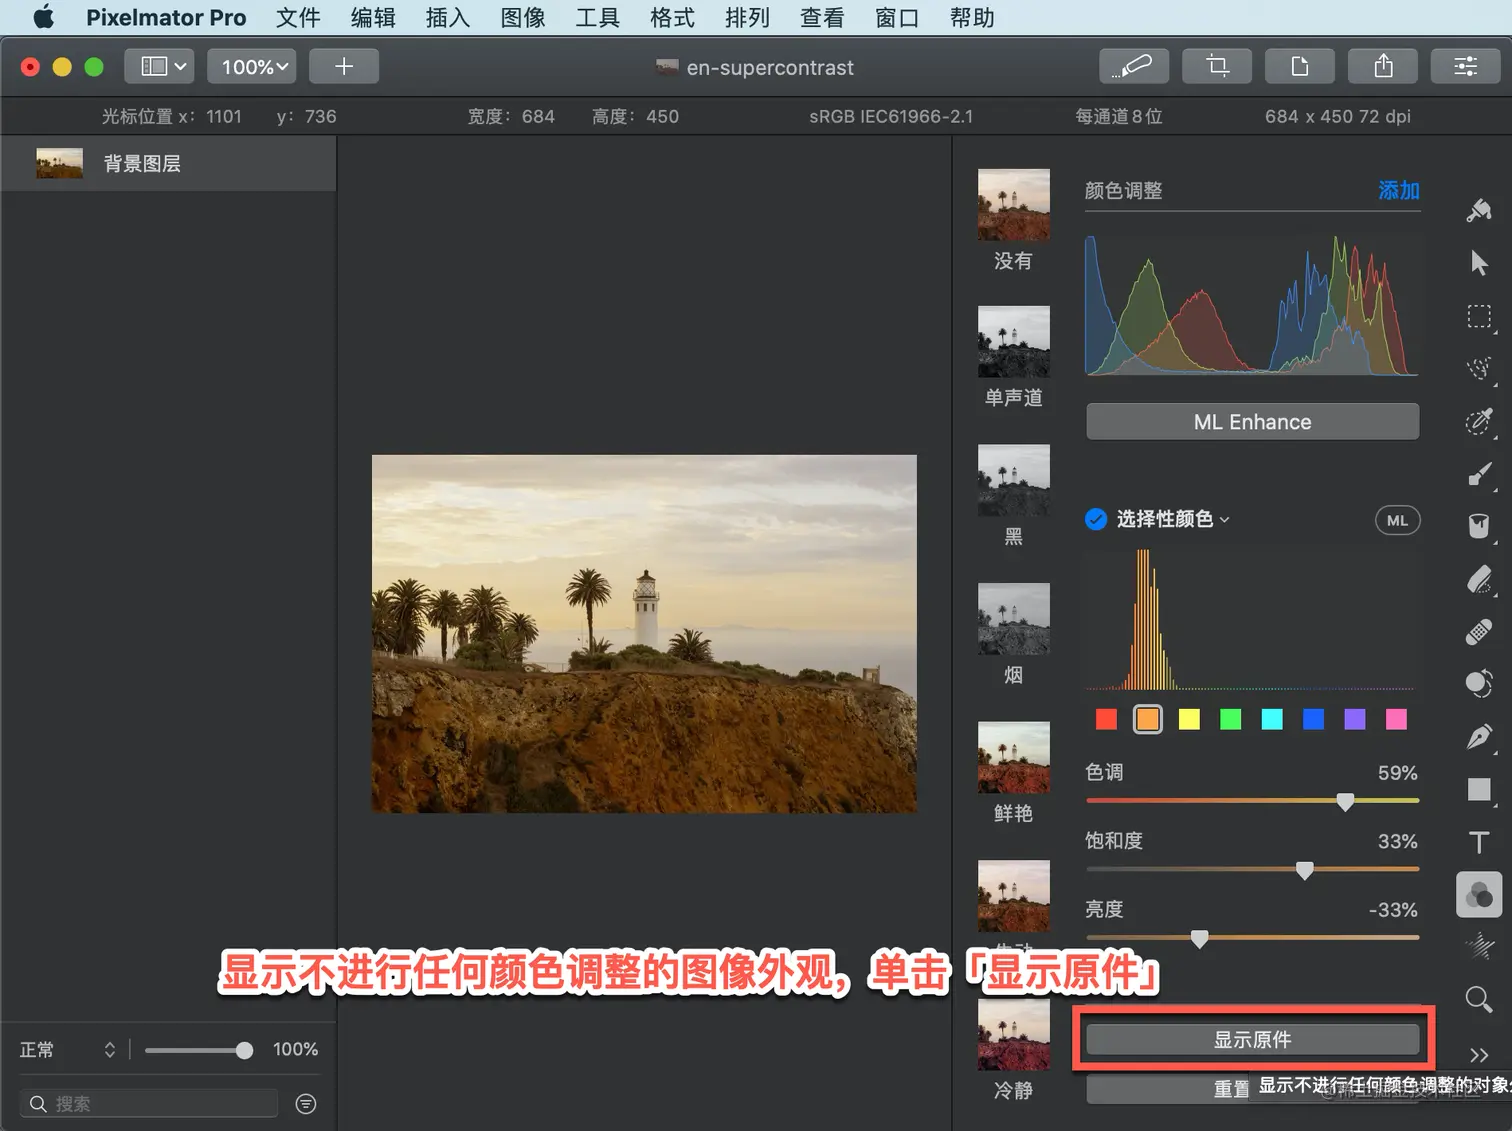Select the Color Adjustments tool
This screenshot has height=1131, width=1512.
(x=1479, y=894)
